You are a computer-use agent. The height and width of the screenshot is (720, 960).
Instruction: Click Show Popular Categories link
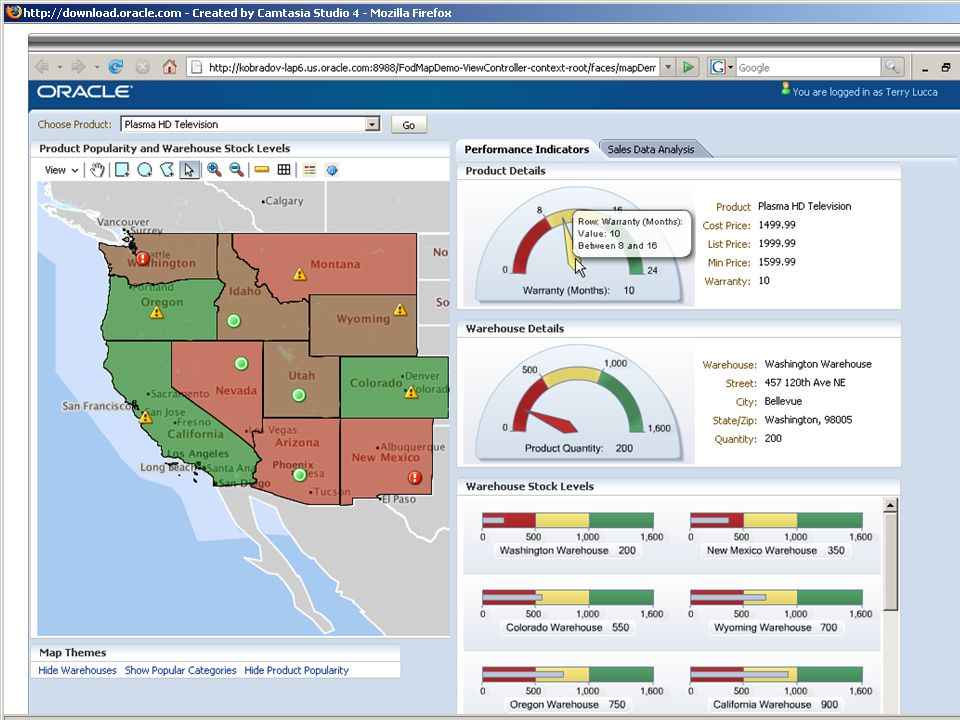coord(181,670)
